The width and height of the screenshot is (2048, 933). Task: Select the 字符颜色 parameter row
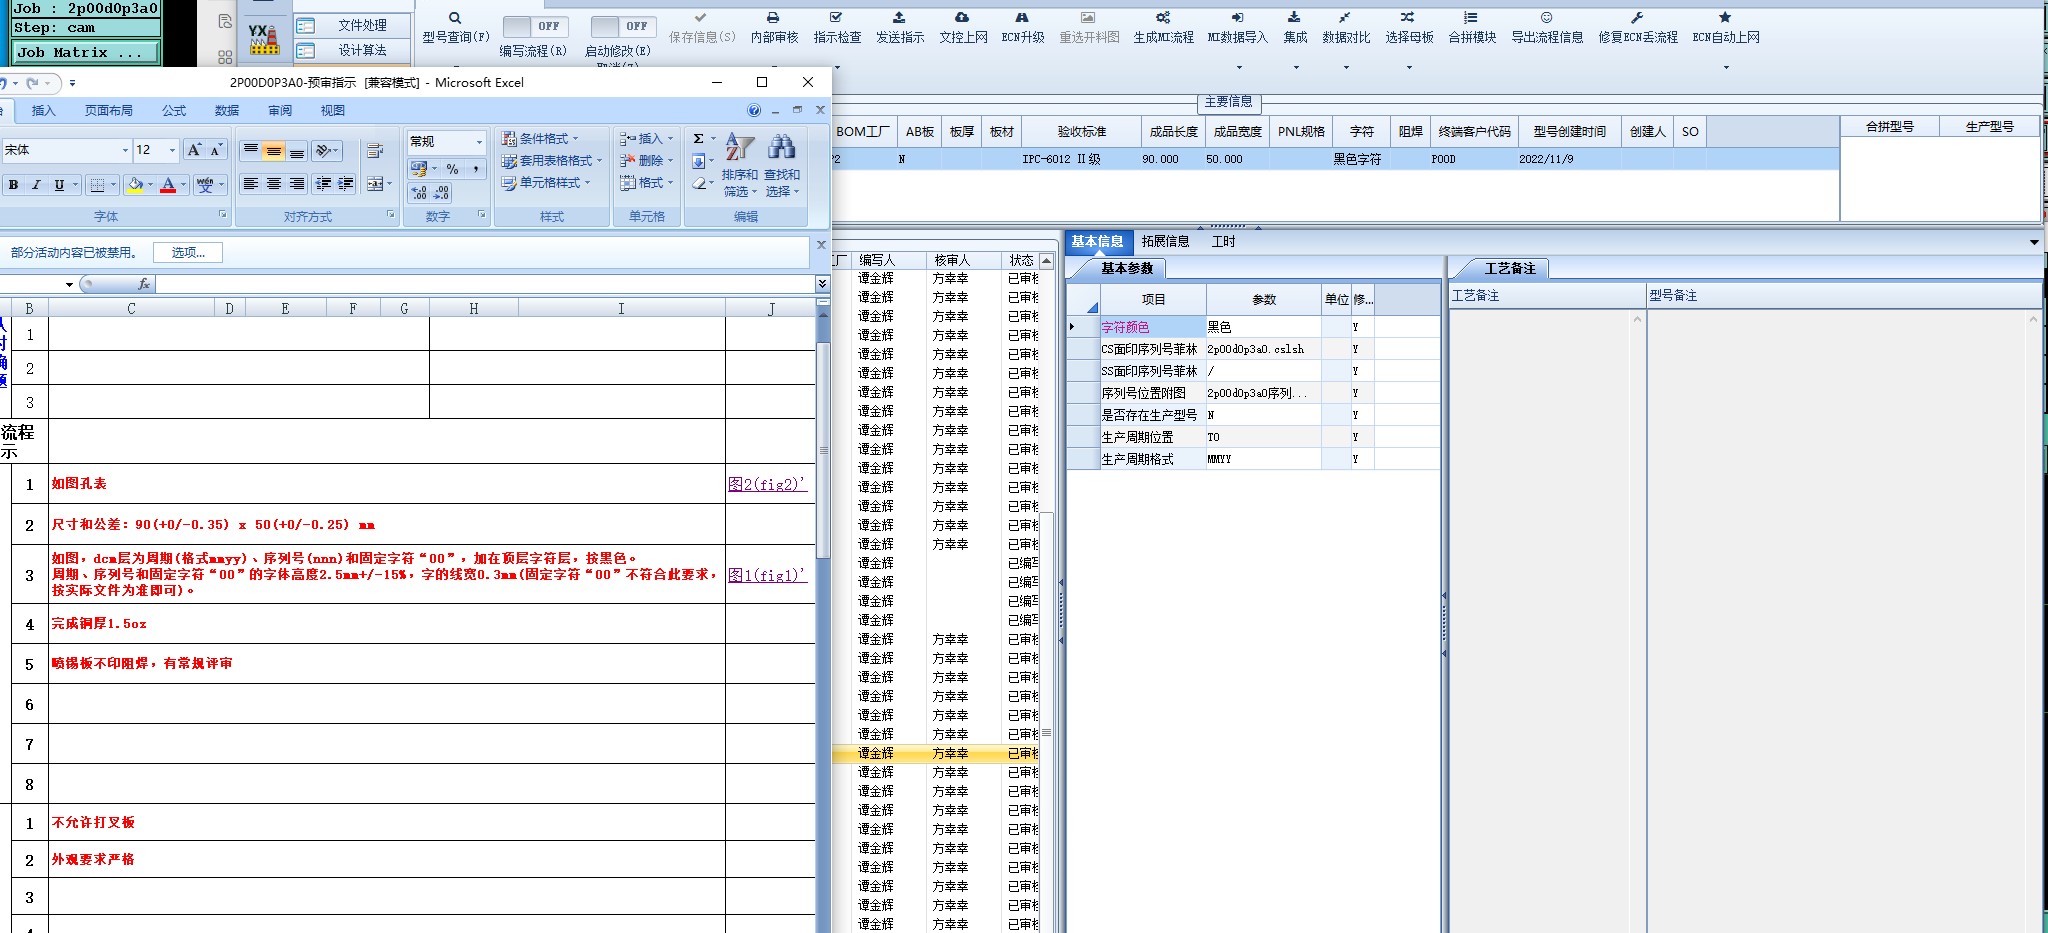(1253, 327)
